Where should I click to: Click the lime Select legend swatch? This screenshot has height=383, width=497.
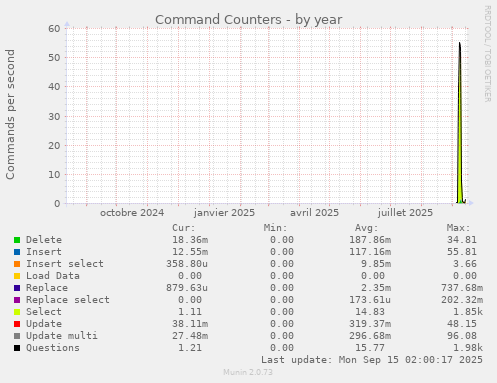(x=17, y=312)
